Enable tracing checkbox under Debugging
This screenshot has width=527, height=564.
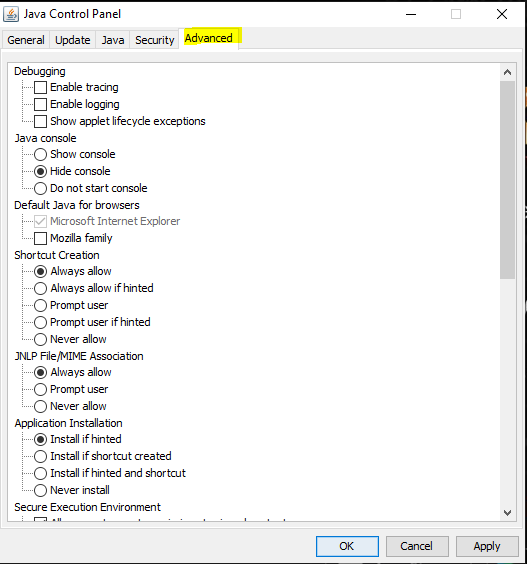[40, 87]
